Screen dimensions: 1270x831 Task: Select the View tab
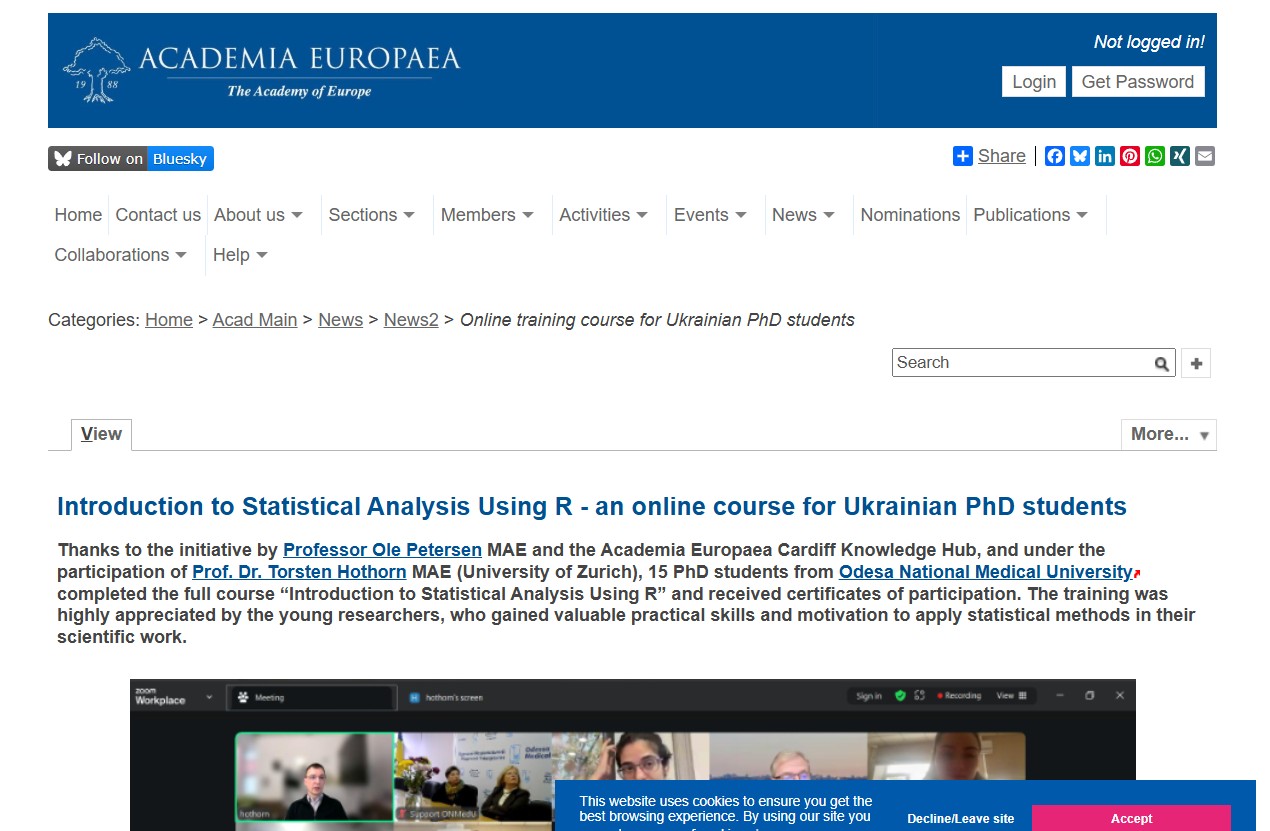101,434
